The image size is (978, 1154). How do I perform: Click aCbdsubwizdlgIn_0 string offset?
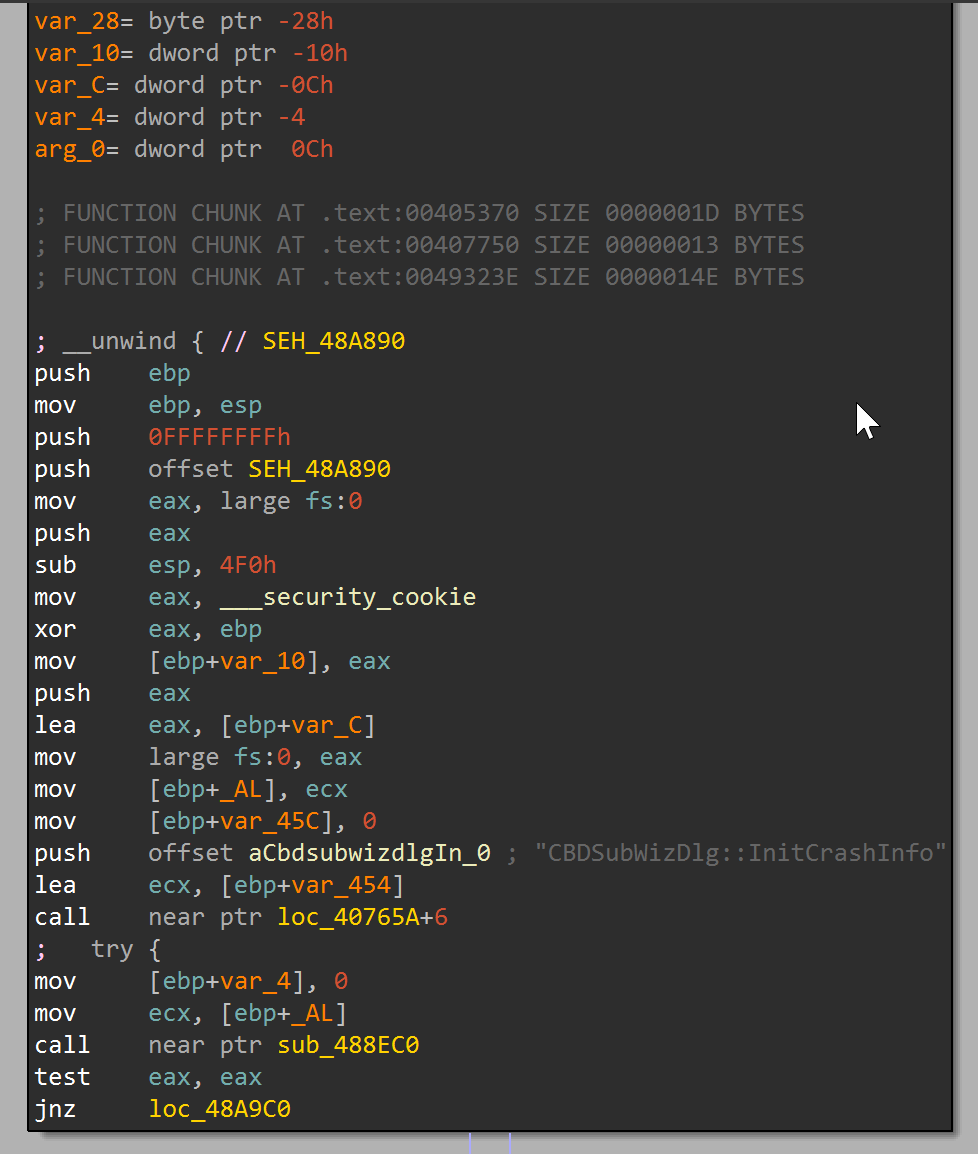[x=369, y=853]
